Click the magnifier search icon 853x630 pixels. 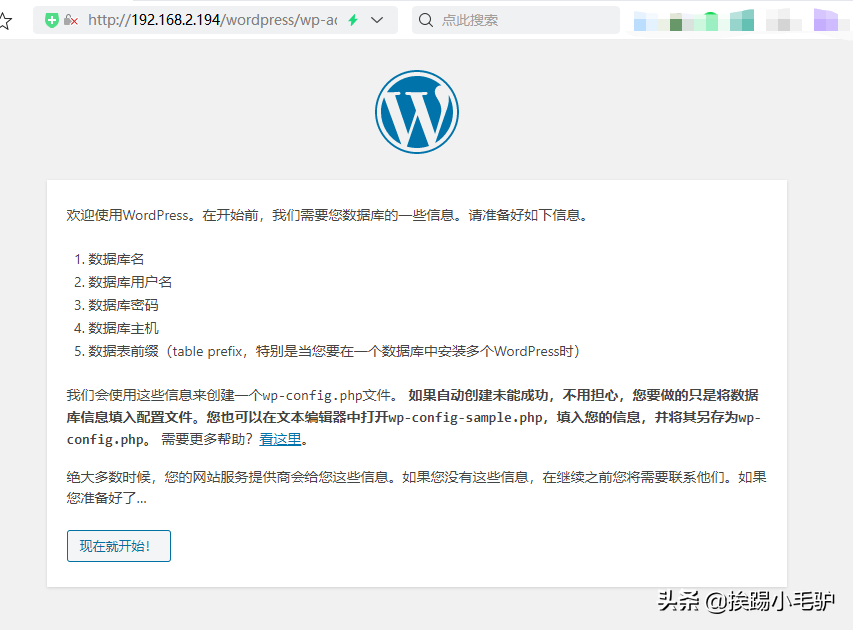point(426,20)
